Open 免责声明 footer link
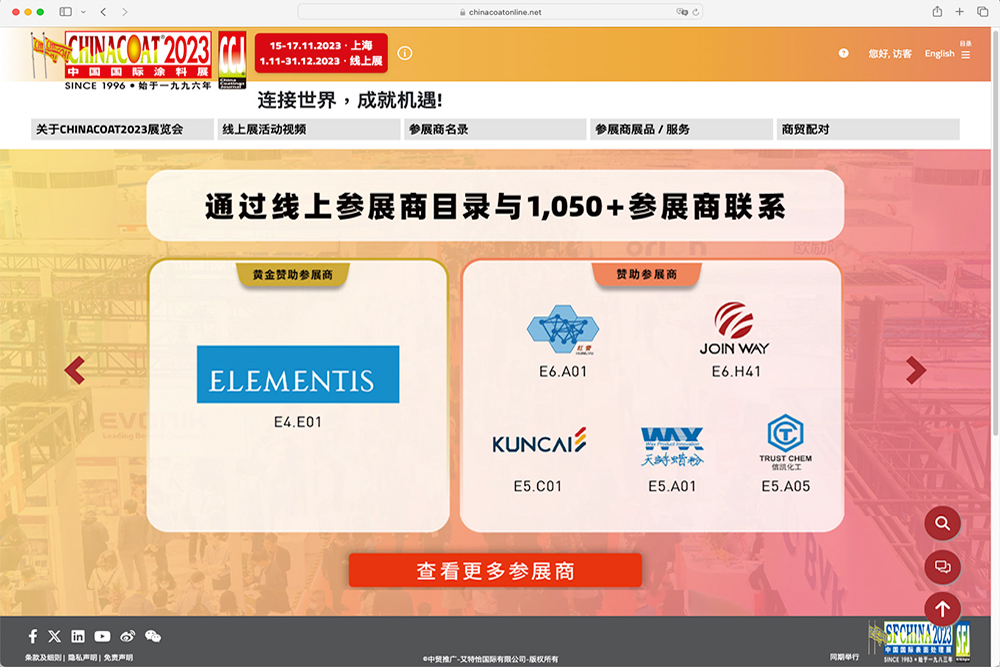Screen dimensions: 1000x667 pos(119,657)
